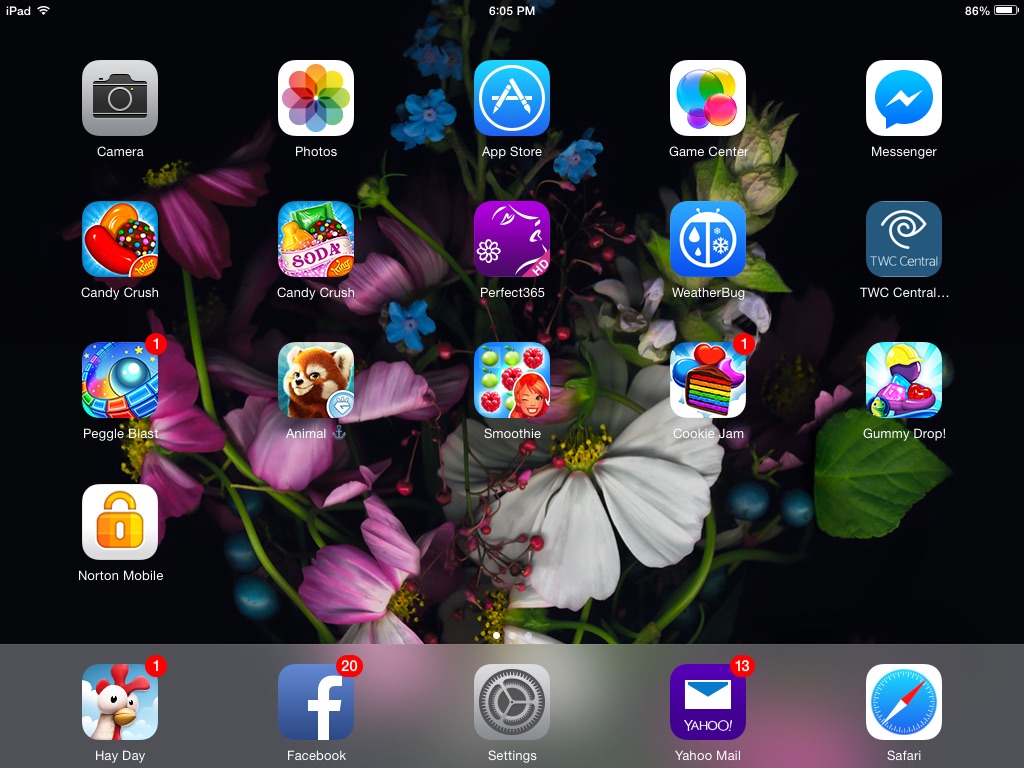Open Yahoo Mail from the dock
Screen dimensions: 1024x768
pos(707,702)
